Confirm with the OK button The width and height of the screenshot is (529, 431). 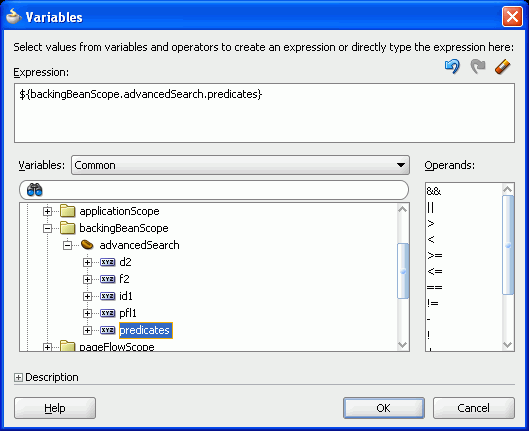tap(384, 408)
